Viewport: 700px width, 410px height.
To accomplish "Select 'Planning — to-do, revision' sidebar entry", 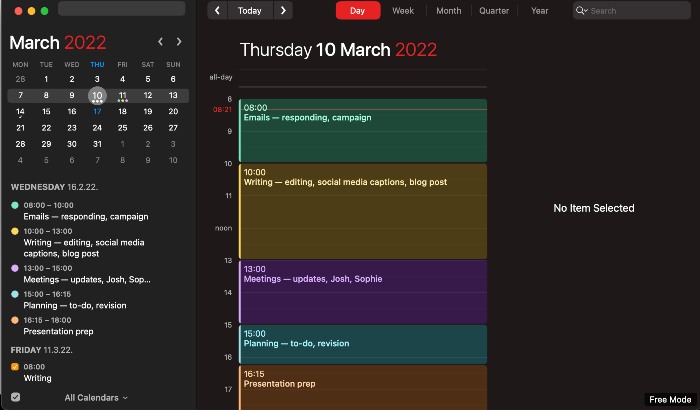I will [x=75, y=305].
